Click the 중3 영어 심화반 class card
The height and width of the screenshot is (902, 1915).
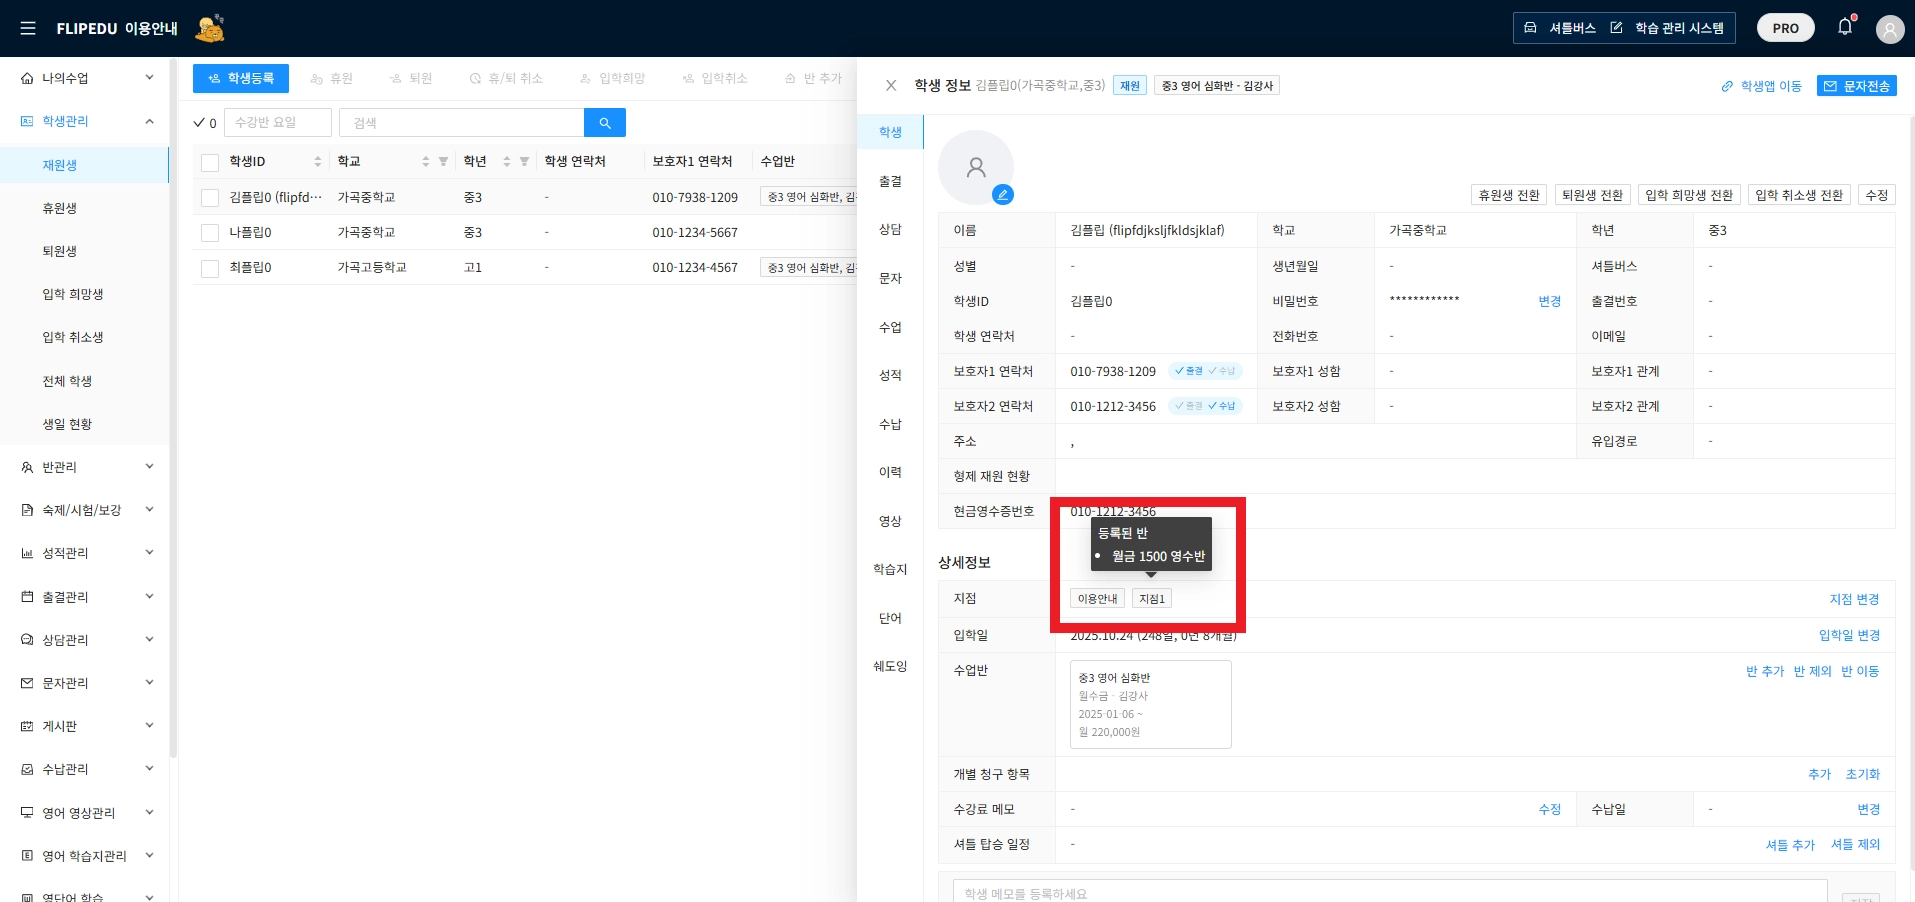coord(1150,704)
